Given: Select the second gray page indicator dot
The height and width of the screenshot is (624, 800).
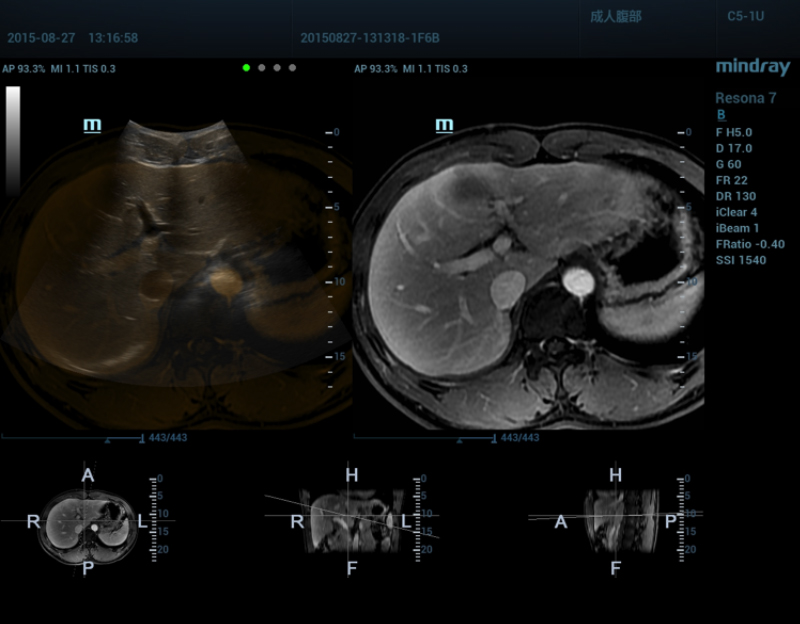Looking at the screenshot, I should pyautogui.click(x=277, y=68).
